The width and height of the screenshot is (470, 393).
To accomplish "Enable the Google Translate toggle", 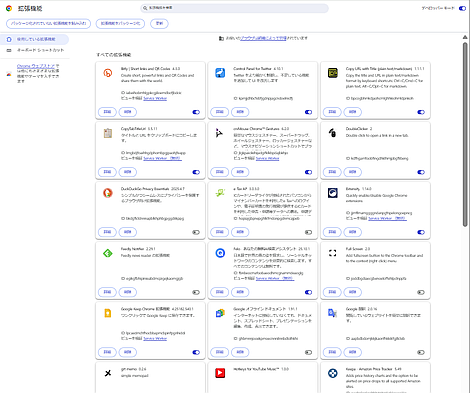I will tap(421, 352).
